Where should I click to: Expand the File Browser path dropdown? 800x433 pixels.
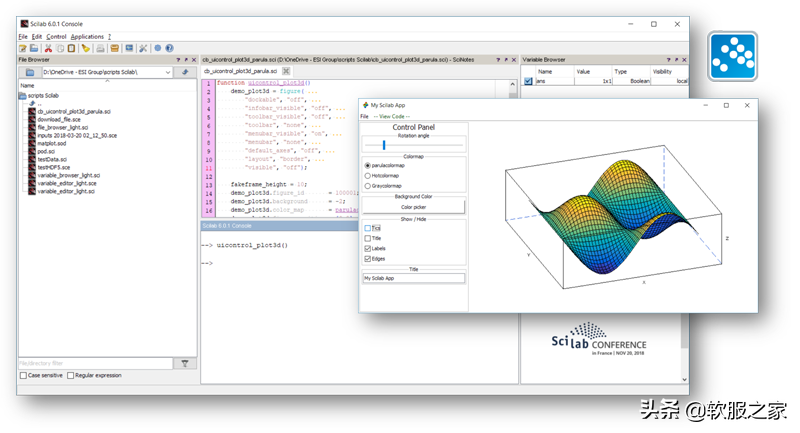tap(167, 72)
